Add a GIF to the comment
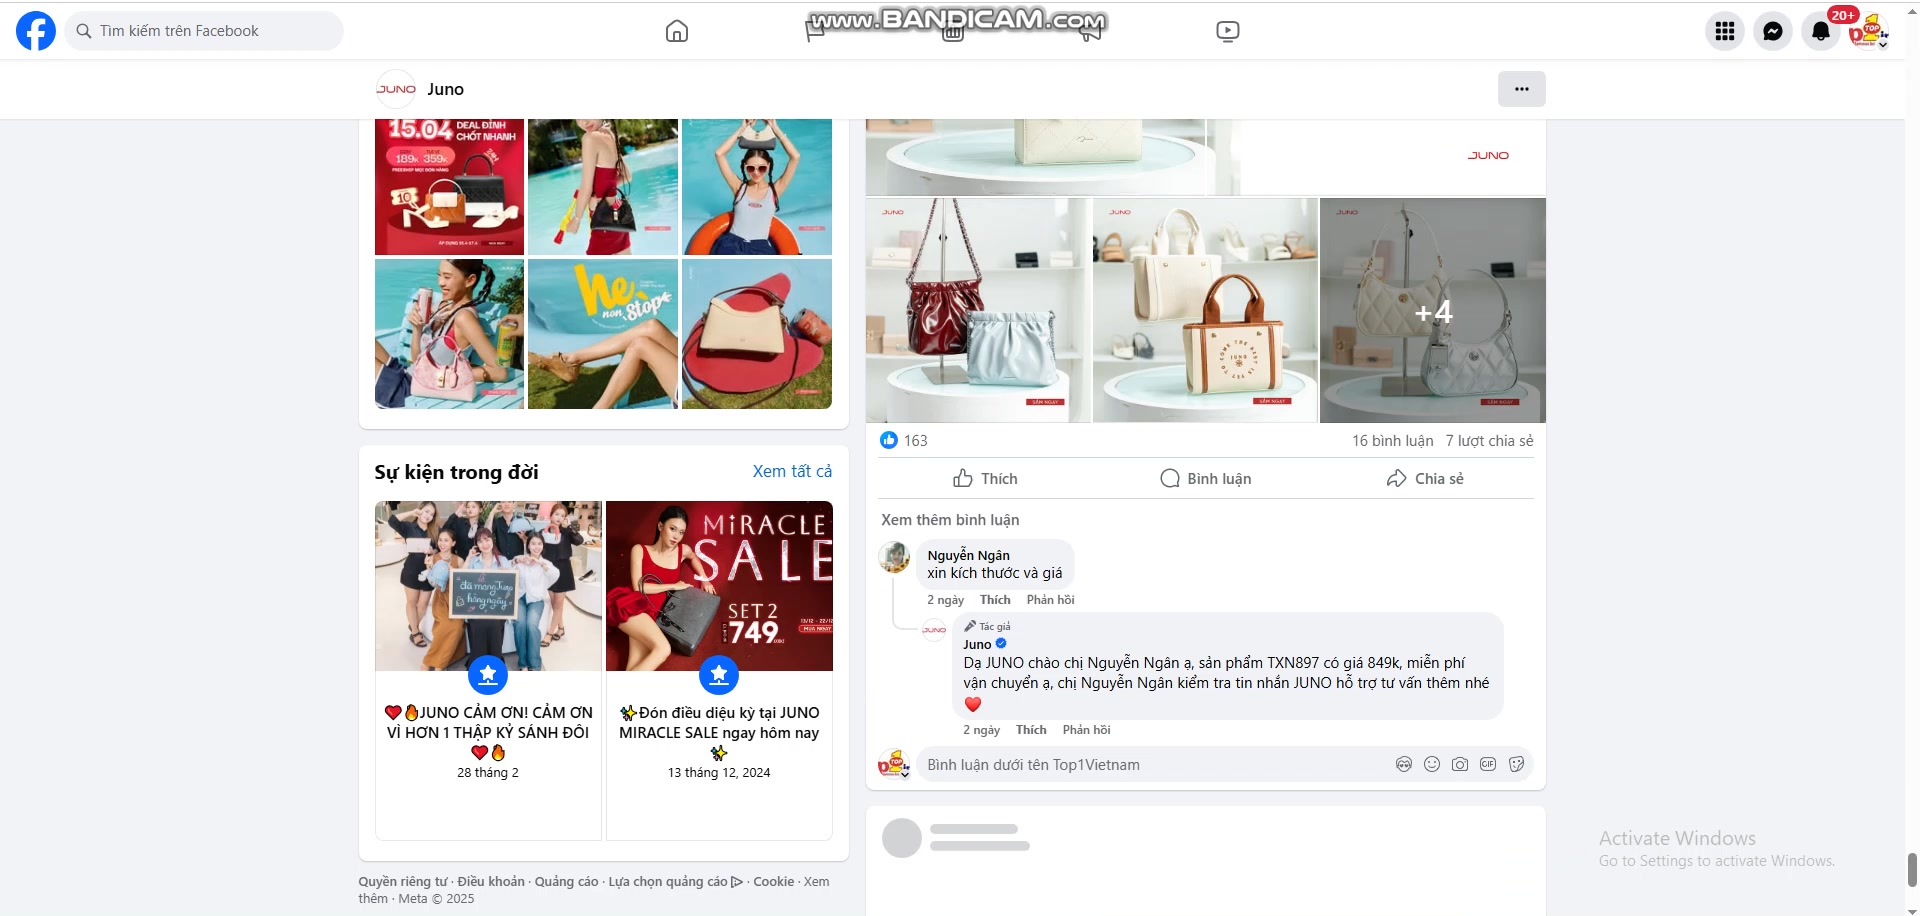The height and width of the screenshot is (916, 1920). pos(1488,764)
